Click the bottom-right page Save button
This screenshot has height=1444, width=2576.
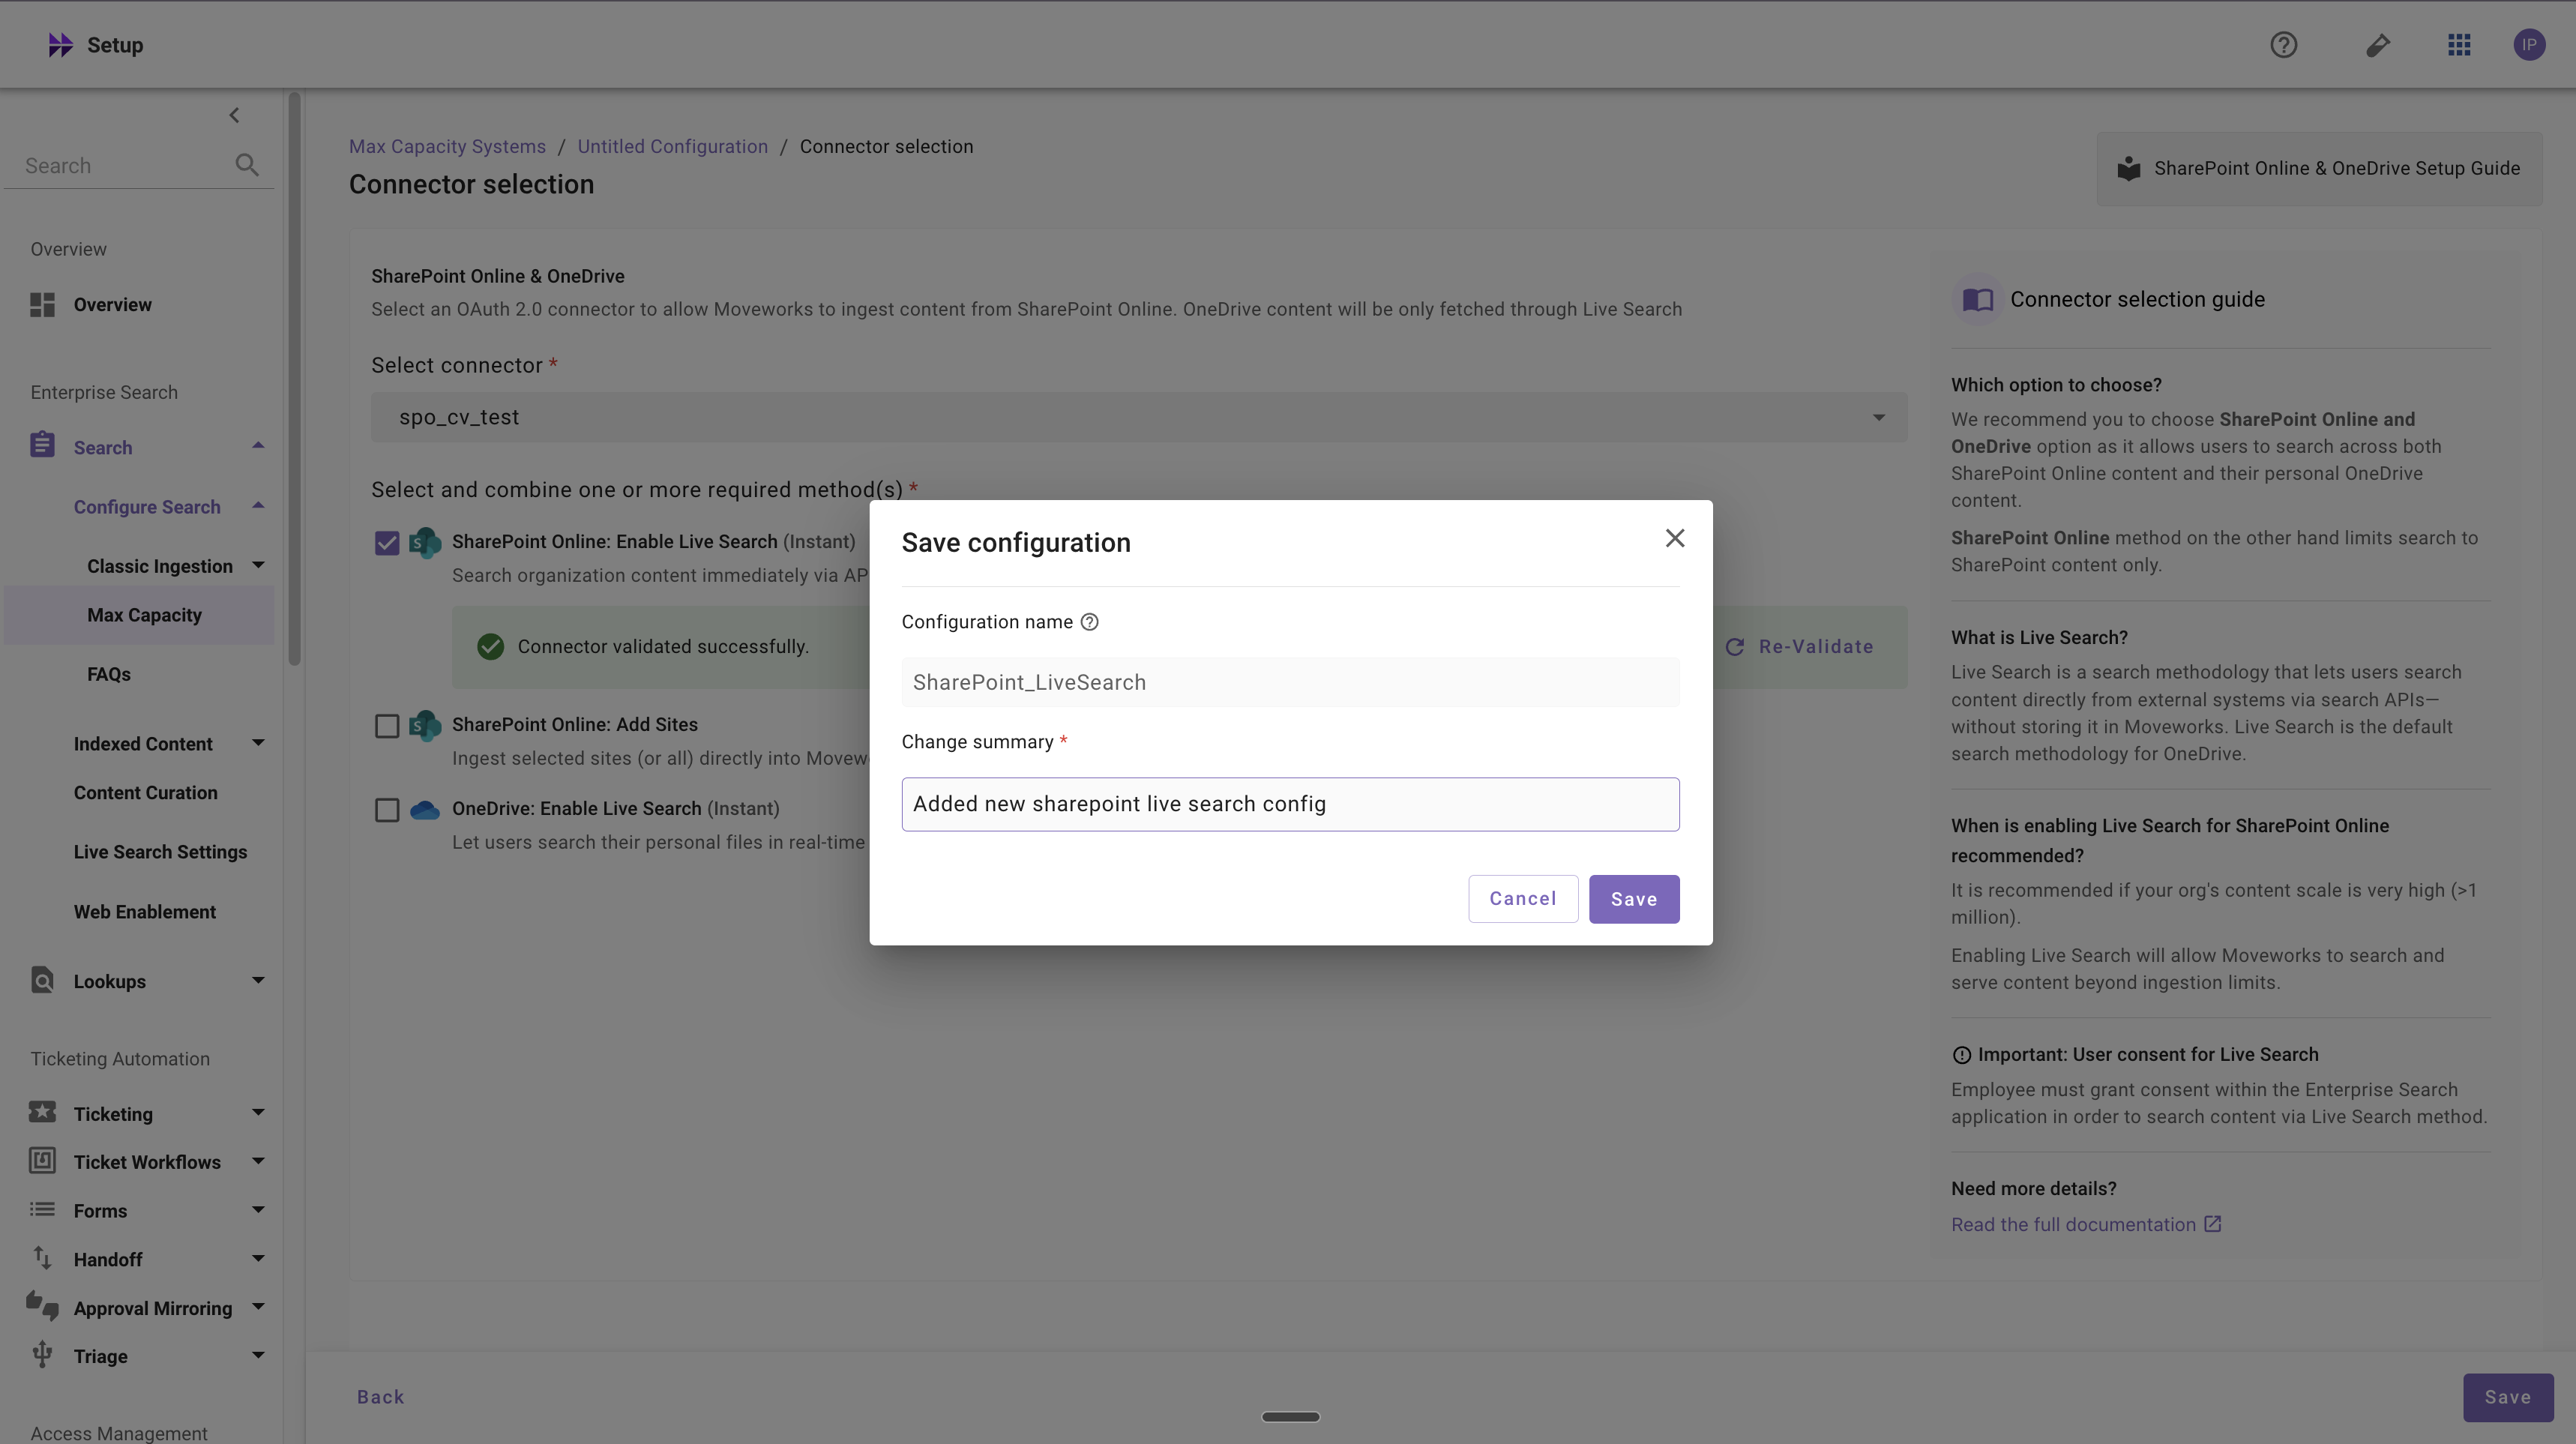(x=2508, y=1397)
